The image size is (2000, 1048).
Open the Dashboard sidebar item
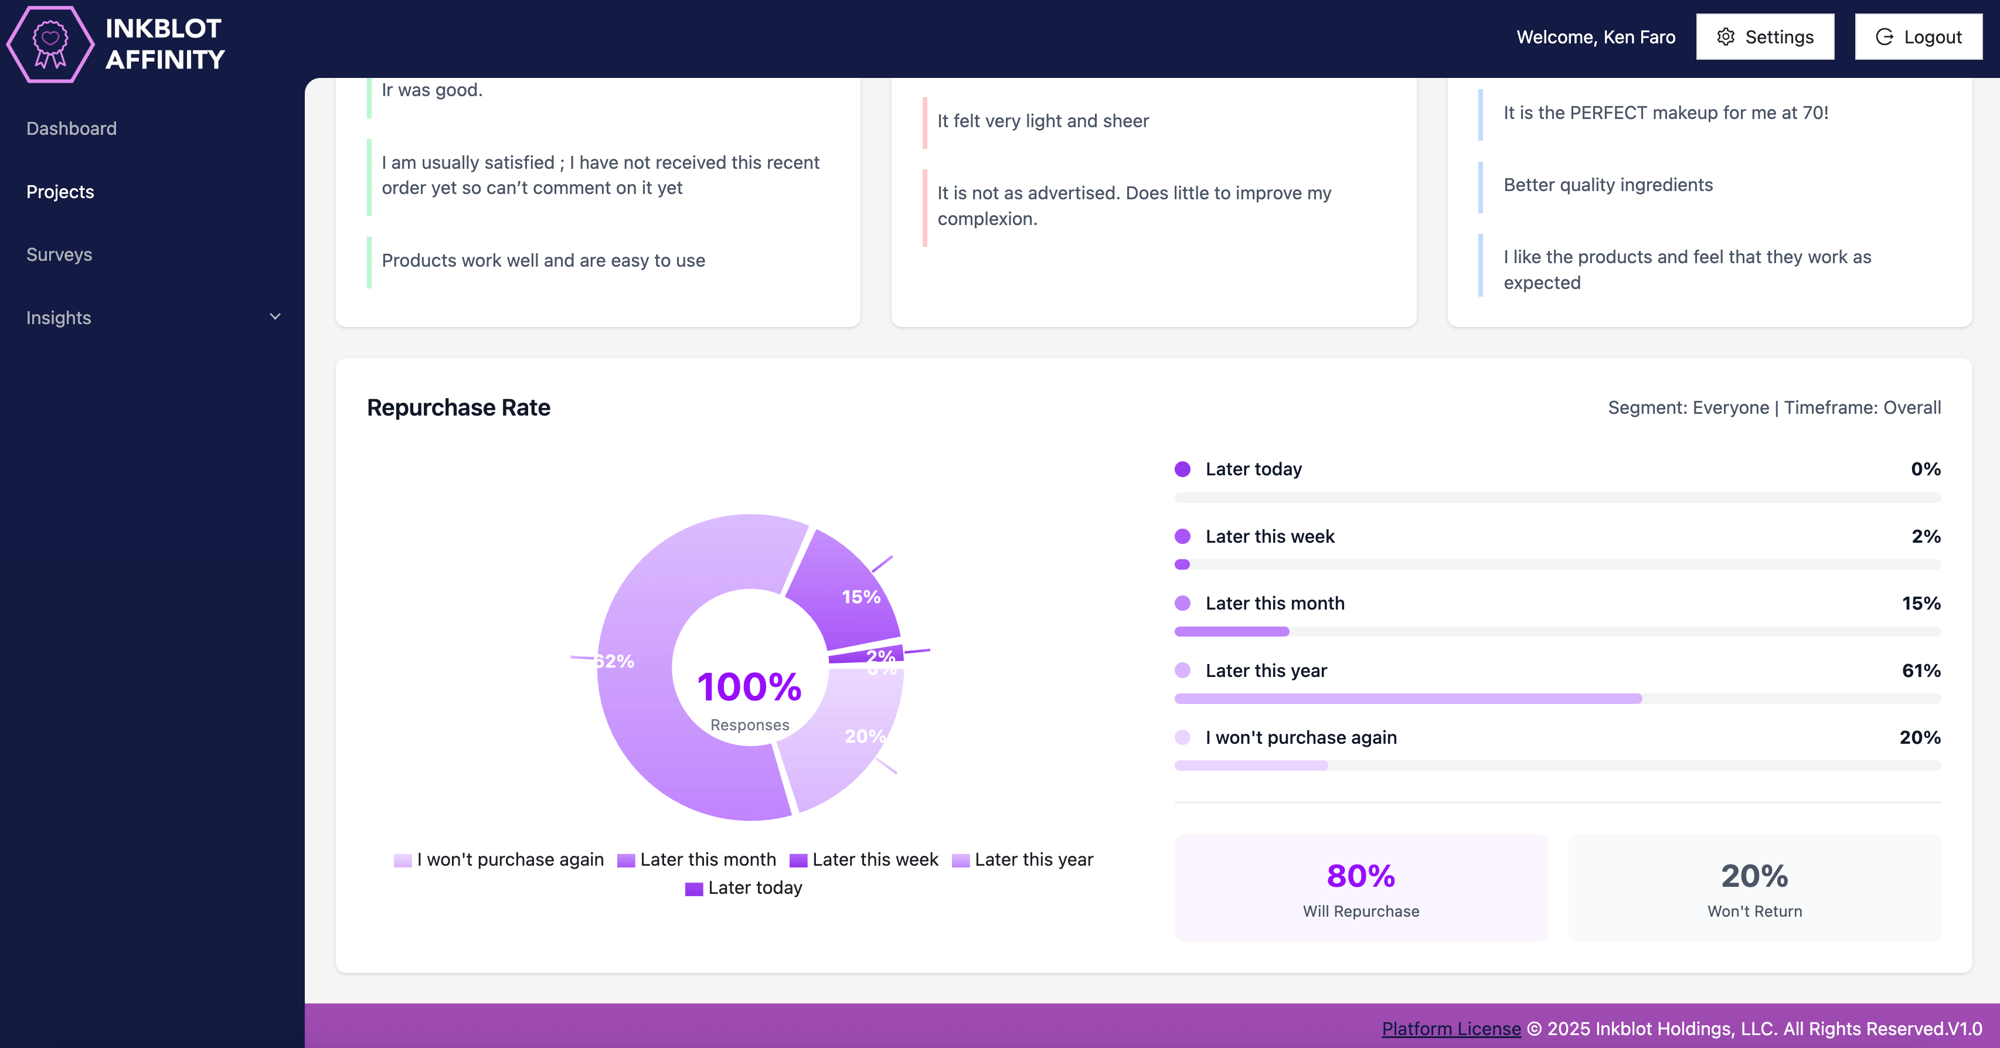71,128
